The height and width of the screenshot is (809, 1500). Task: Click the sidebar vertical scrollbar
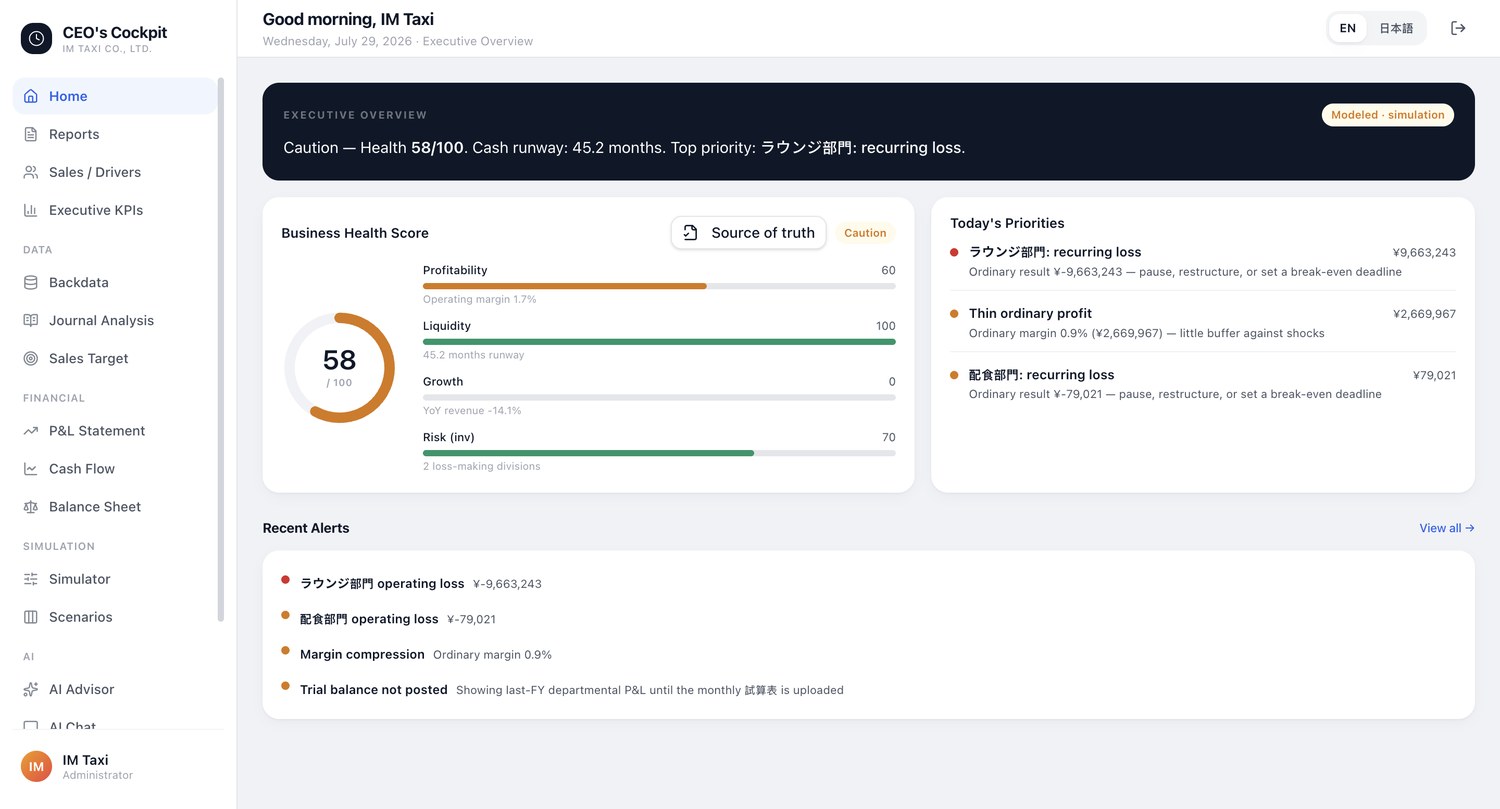coord(221,350)
